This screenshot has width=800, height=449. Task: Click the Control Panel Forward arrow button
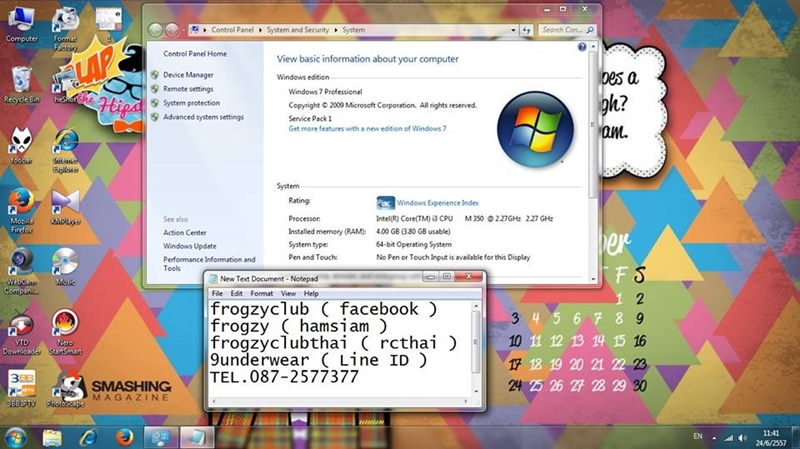(172, 30)
